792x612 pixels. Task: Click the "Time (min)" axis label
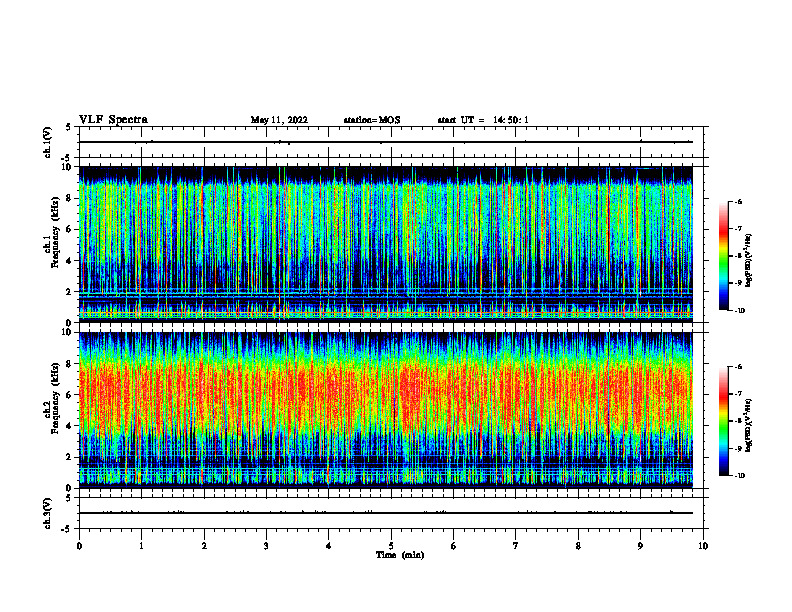[x=400, y=555]
